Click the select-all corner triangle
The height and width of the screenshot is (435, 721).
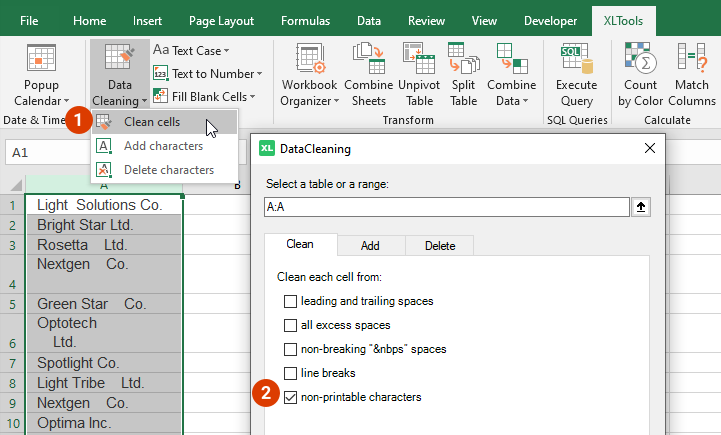coord(16,185)
